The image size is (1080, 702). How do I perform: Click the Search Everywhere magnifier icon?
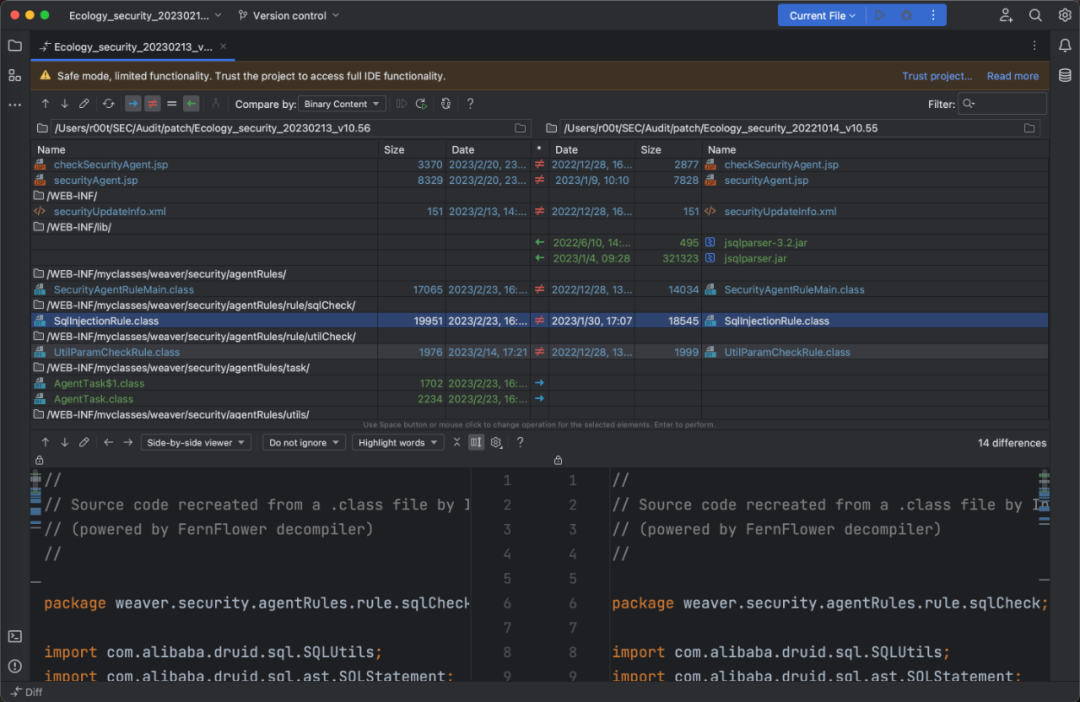pyautogui.click(x=1036, y=15)
